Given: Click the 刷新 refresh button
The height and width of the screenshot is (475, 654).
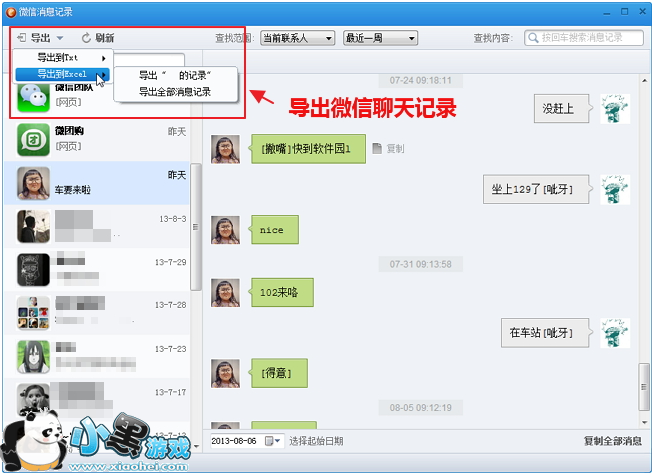Looking at the screenshot, I should click(98, 38).
